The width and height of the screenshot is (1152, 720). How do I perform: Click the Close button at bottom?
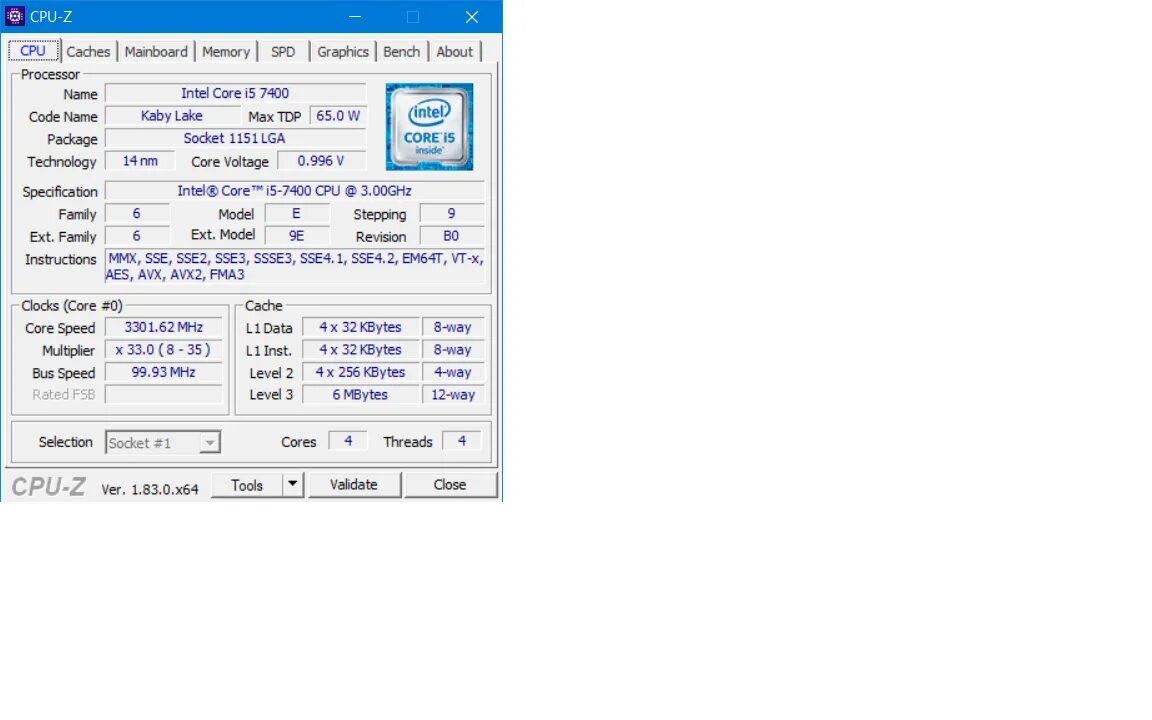pyautogui.click(x=450, y=484)
